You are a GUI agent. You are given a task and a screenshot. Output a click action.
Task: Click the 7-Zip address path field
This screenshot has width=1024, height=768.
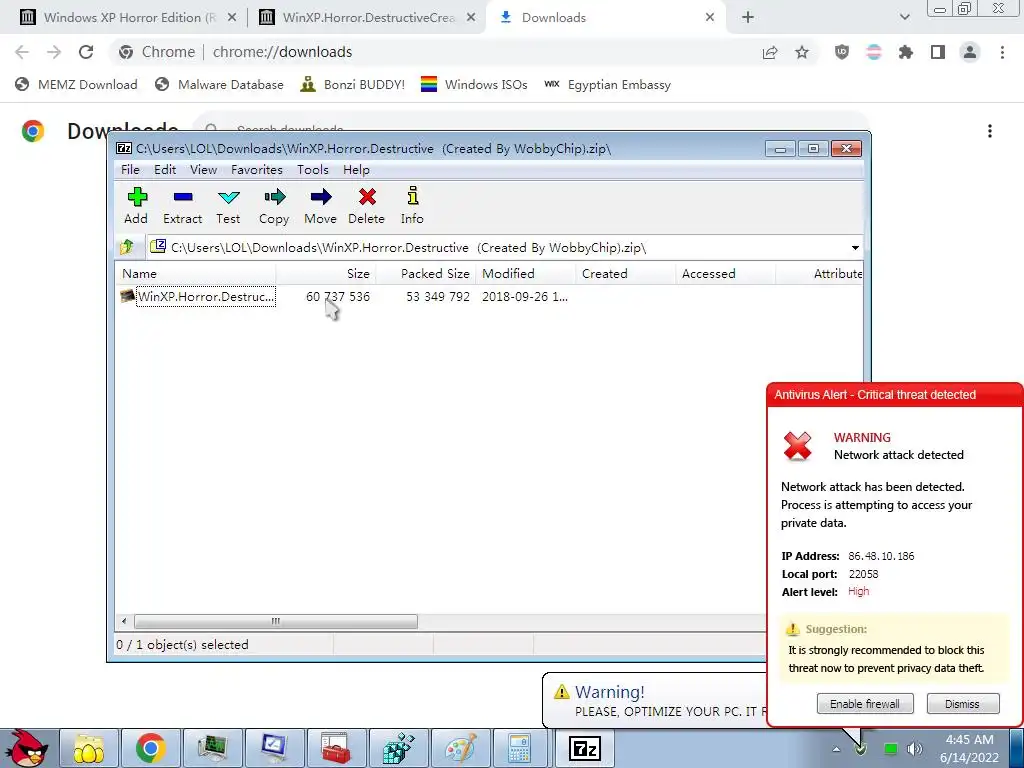point(498,248)
